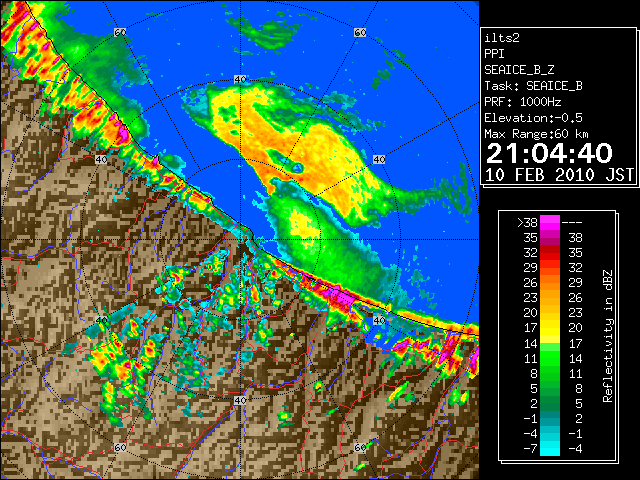The width and height of the screenshot is (640, 480).
Task: Click the yellow 17 dBZ color swatch
Action: click(x=550, y=328)
